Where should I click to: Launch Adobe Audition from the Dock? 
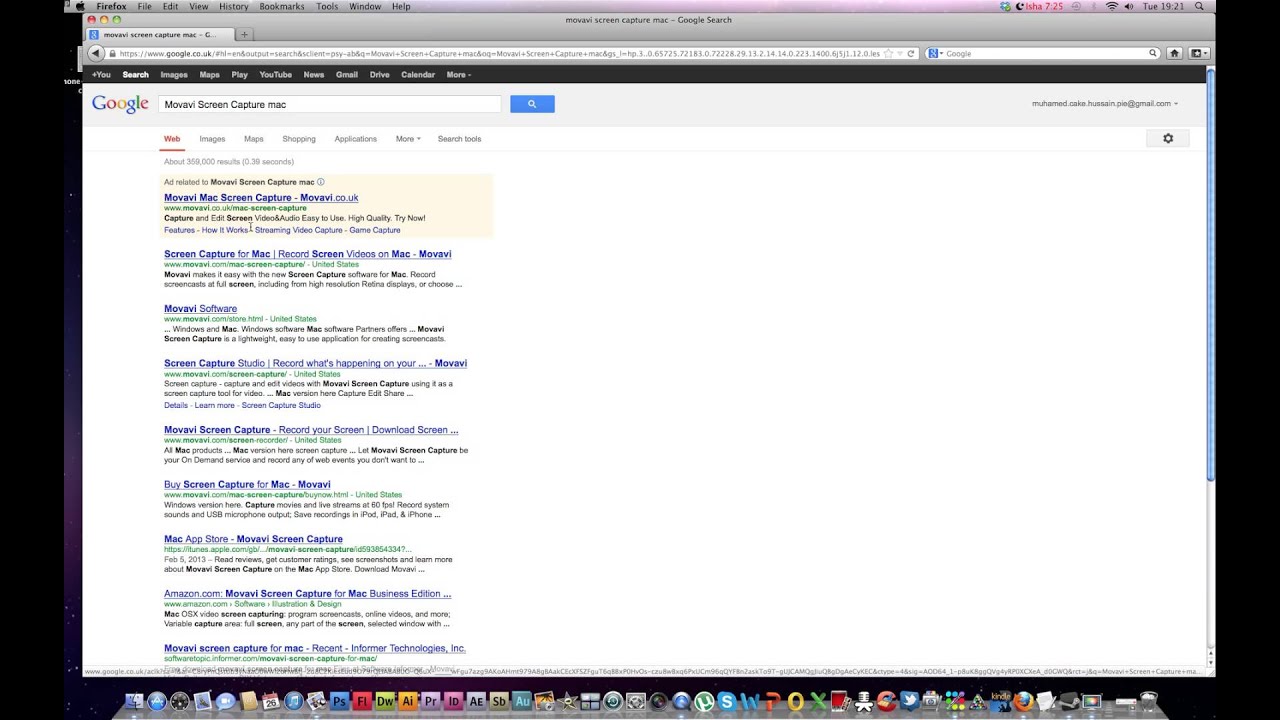point(523,702)
